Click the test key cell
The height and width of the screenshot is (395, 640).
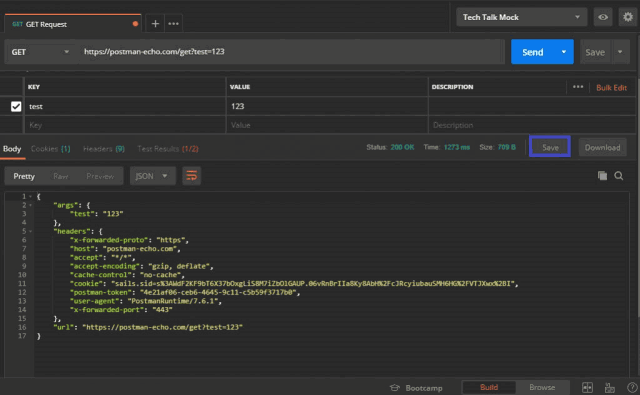pos(125,106)
